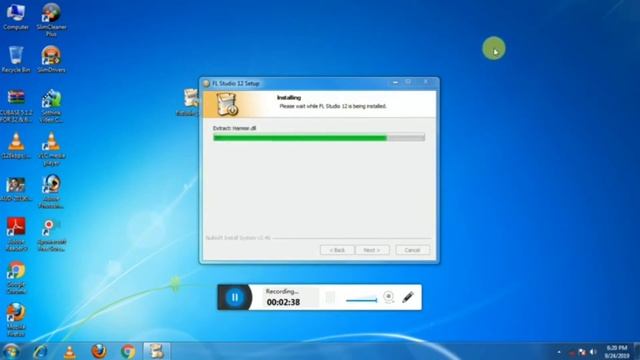Select the photo thumbnail file on the desktop

point(16,189)
